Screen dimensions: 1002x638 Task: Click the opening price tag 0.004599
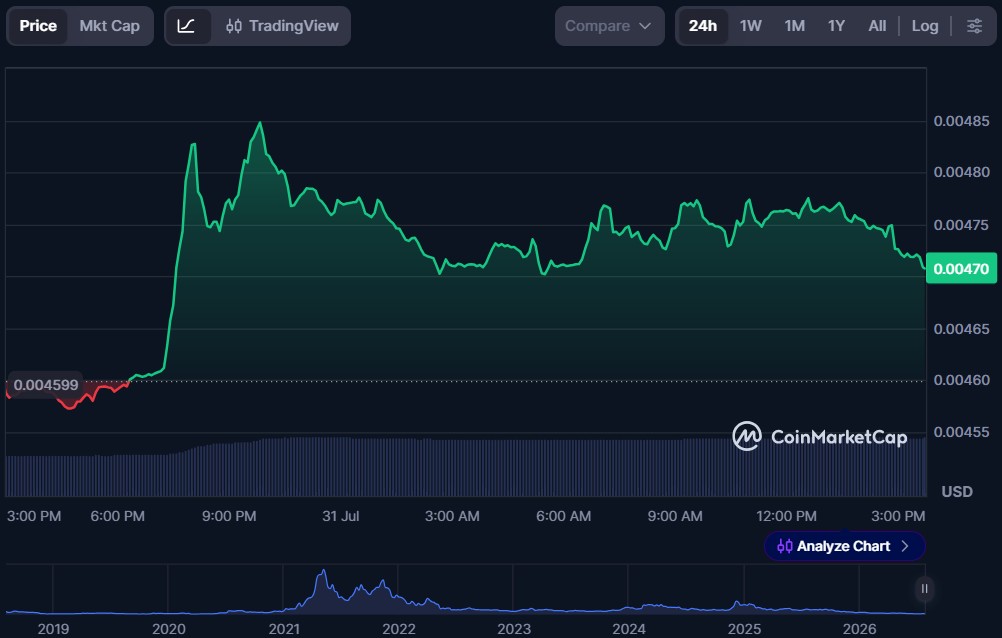pyautogui.click(x=45, y=385)
